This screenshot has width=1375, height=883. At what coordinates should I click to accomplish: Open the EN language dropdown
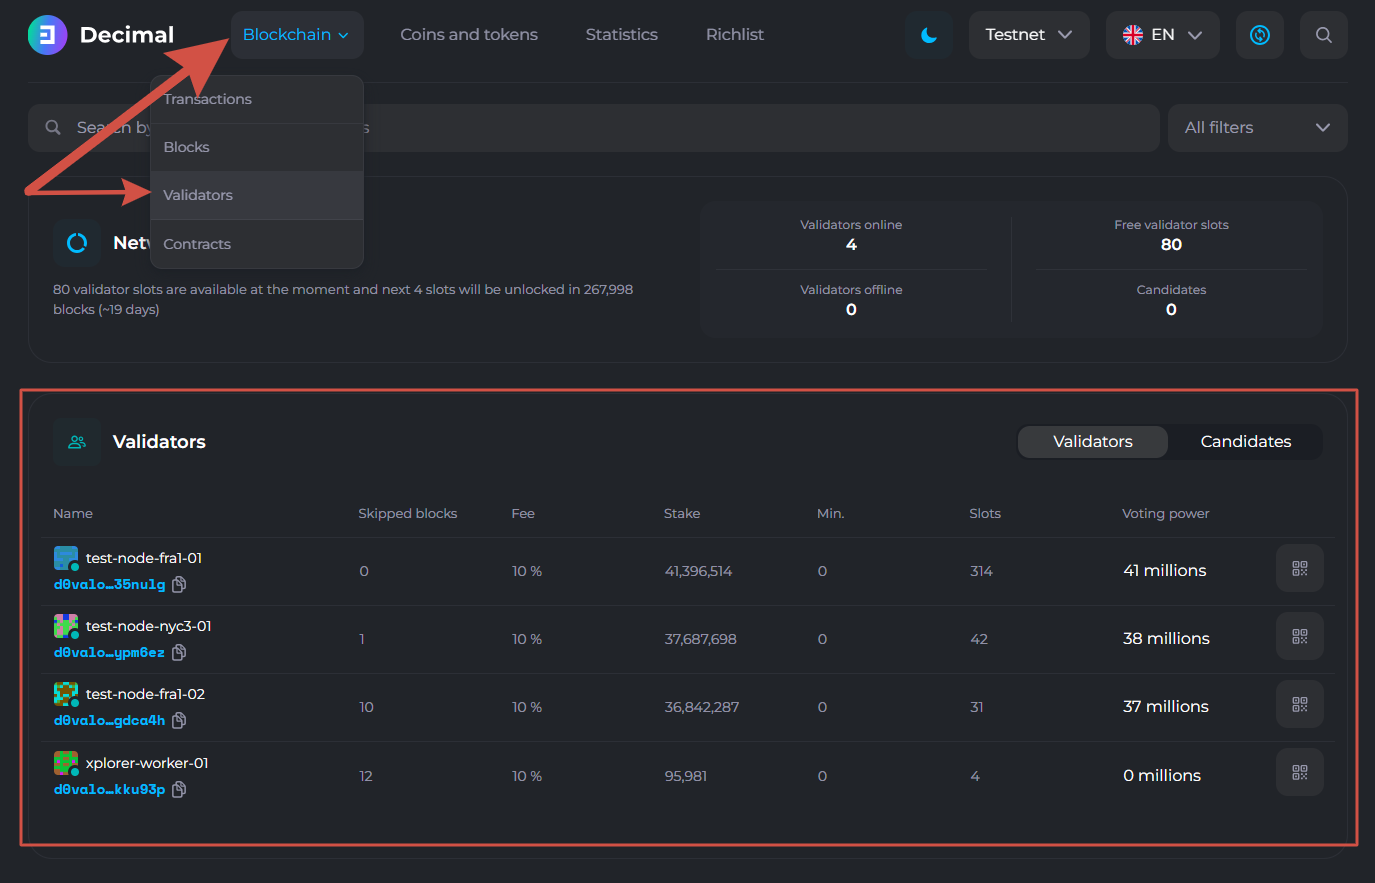[1163, 35]
